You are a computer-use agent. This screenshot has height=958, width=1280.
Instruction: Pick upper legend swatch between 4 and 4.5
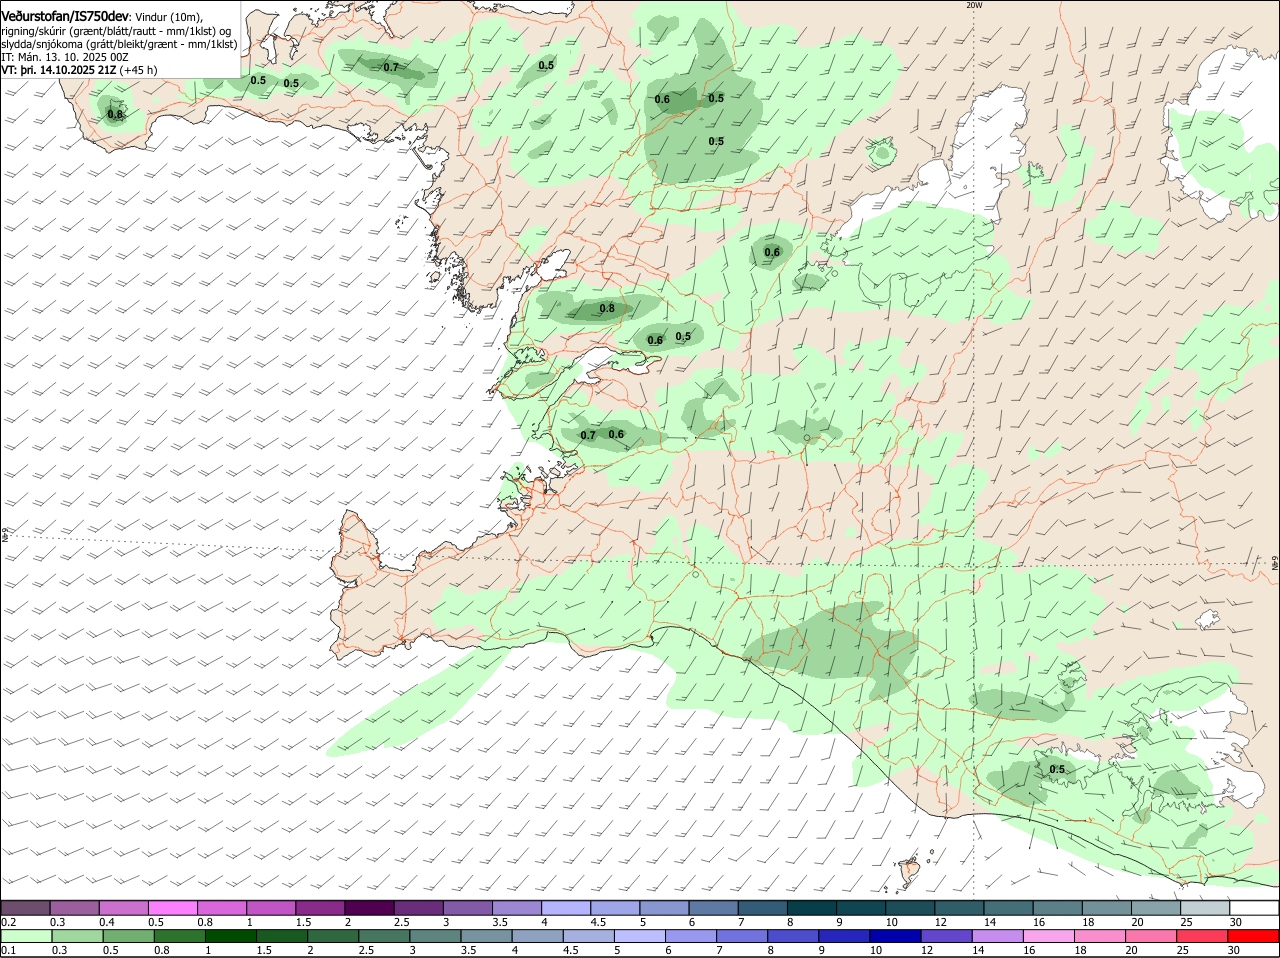coord(566,907)
